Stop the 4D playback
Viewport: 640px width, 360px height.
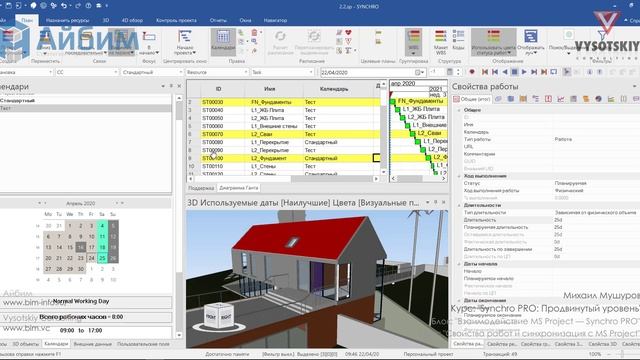click(514, 72)
